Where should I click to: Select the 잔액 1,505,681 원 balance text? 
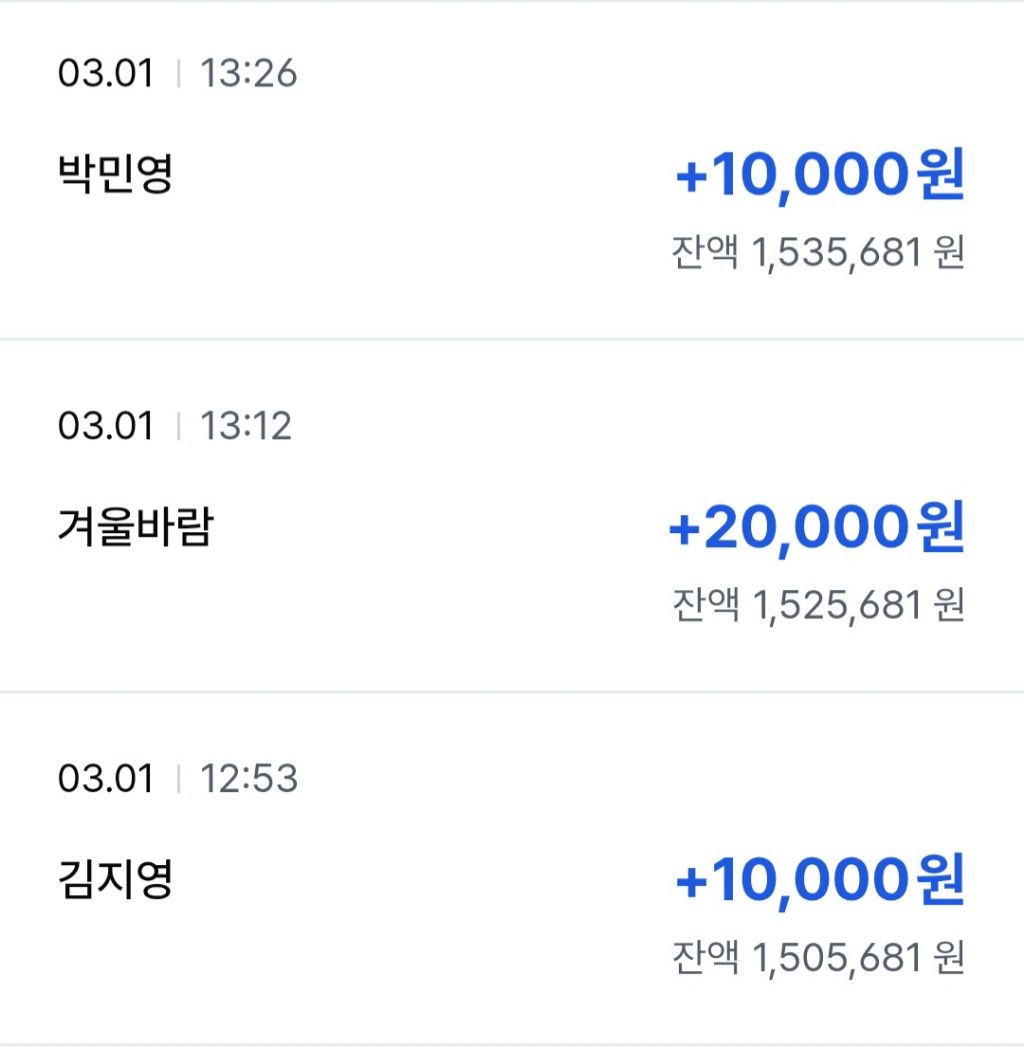coord(818,957)
